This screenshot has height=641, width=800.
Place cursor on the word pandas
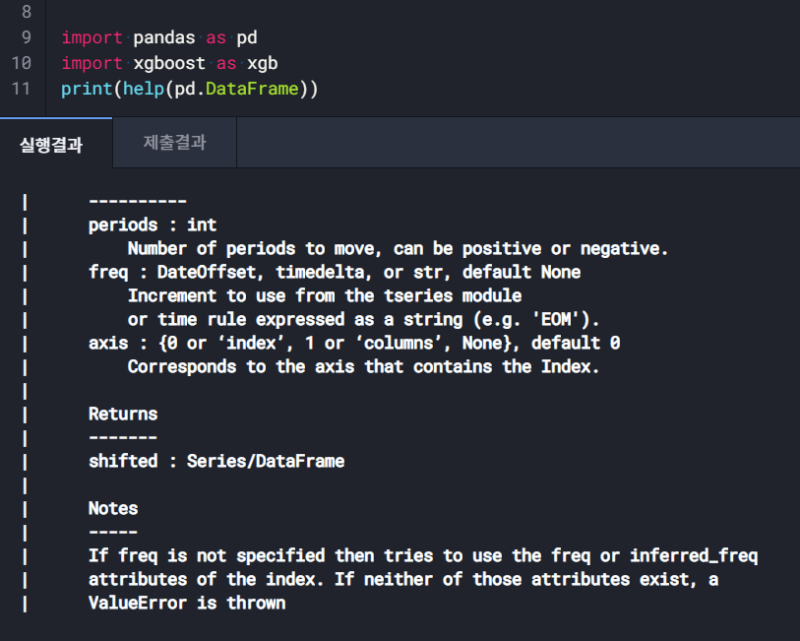163,38
